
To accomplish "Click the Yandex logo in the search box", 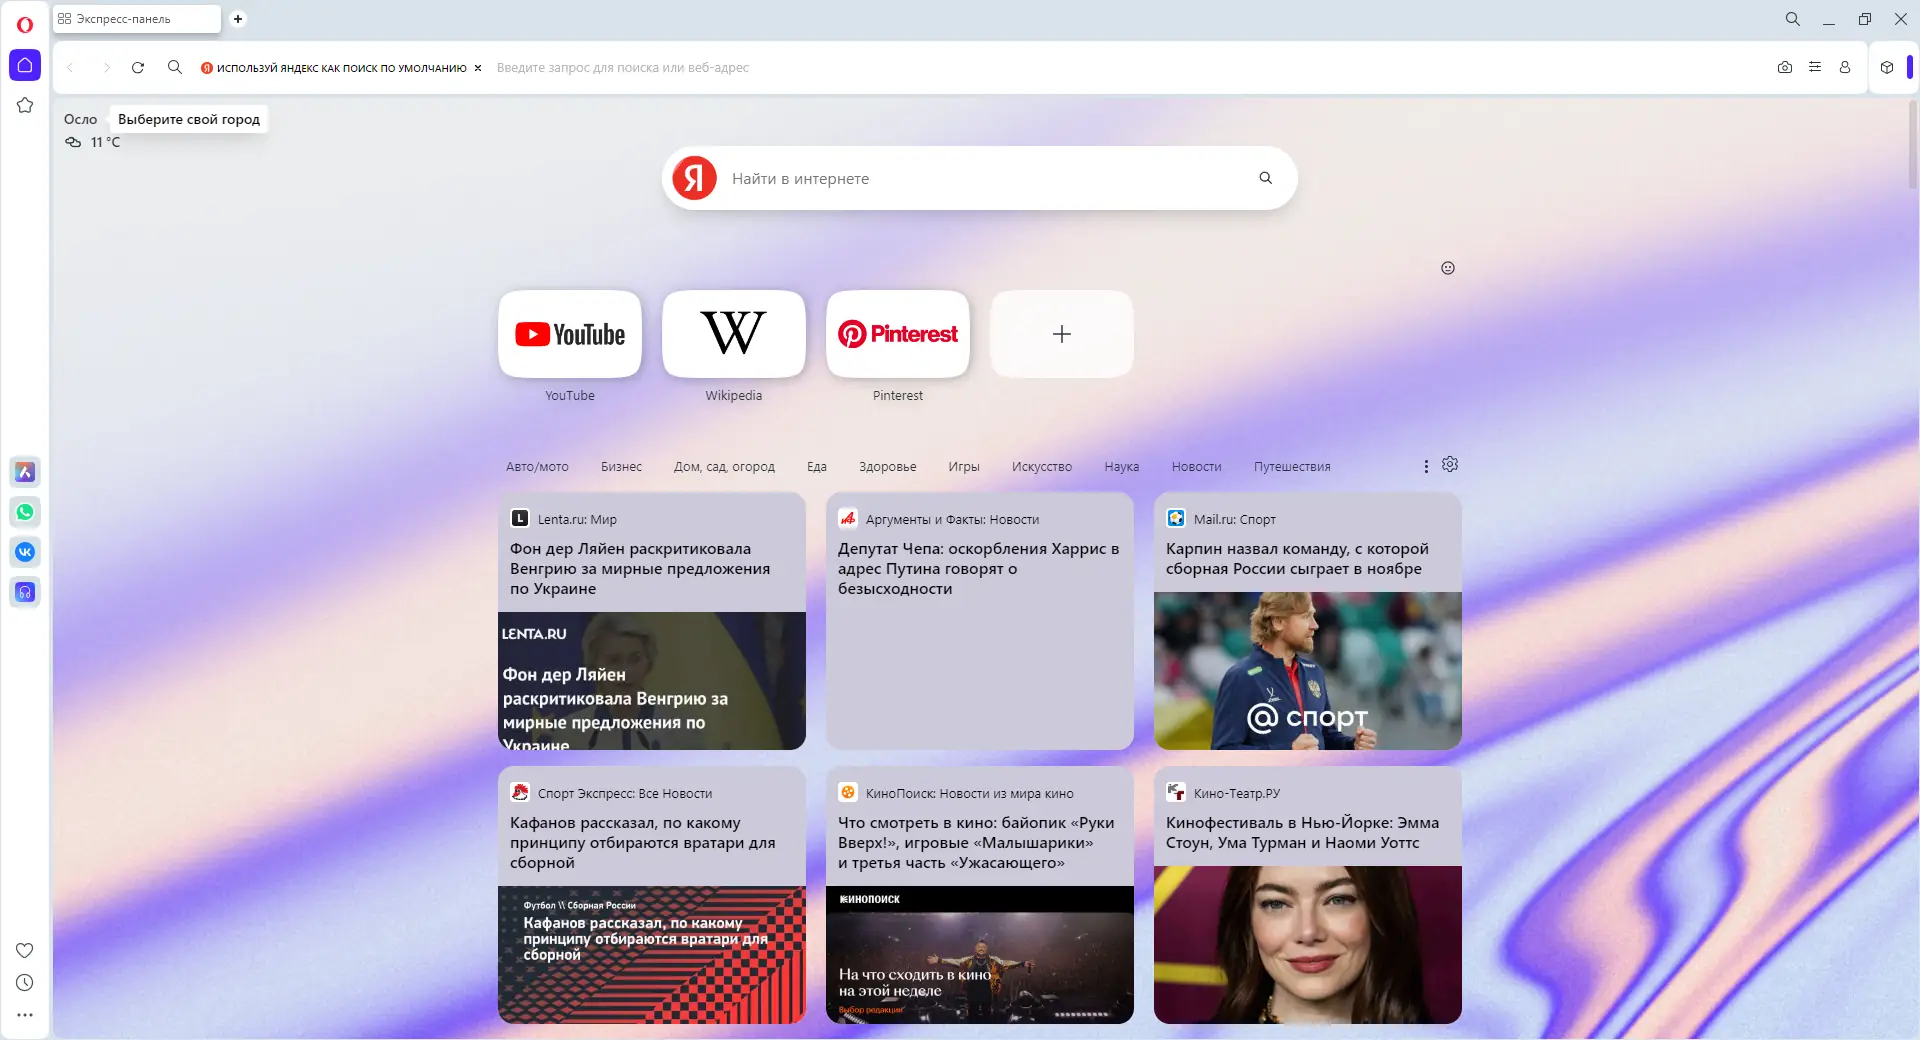I will (x=694, y=178).
